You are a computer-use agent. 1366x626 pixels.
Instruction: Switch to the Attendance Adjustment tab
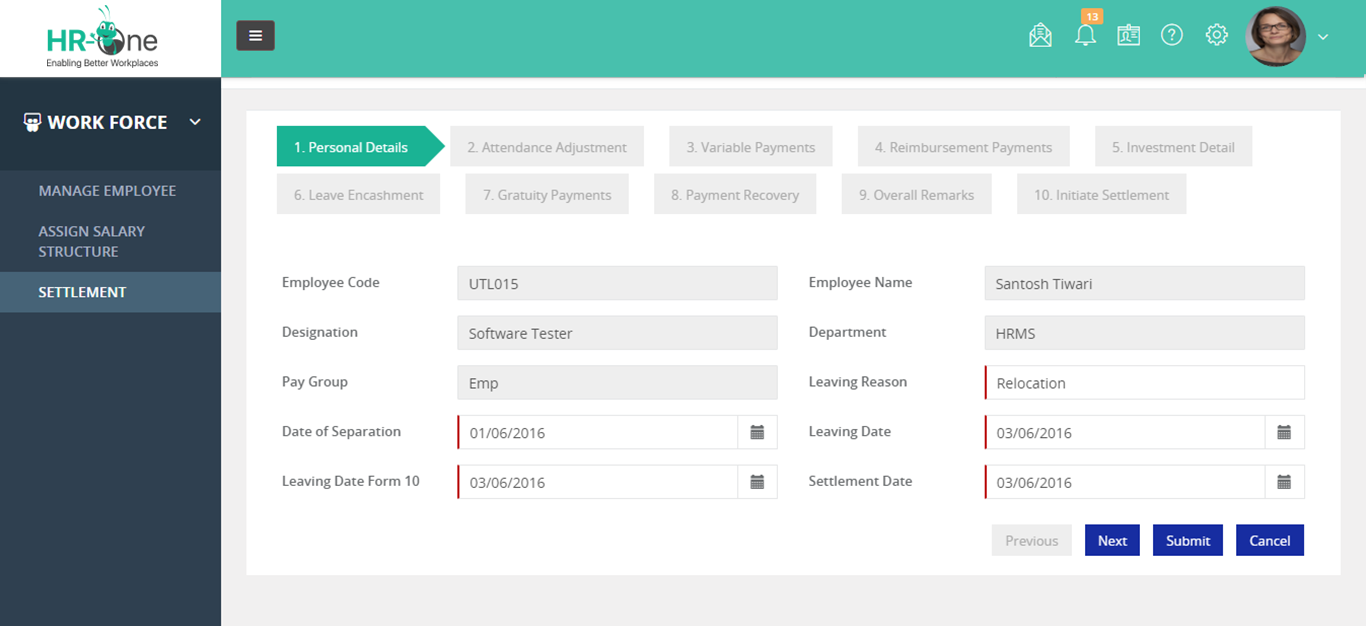(547, 146)
